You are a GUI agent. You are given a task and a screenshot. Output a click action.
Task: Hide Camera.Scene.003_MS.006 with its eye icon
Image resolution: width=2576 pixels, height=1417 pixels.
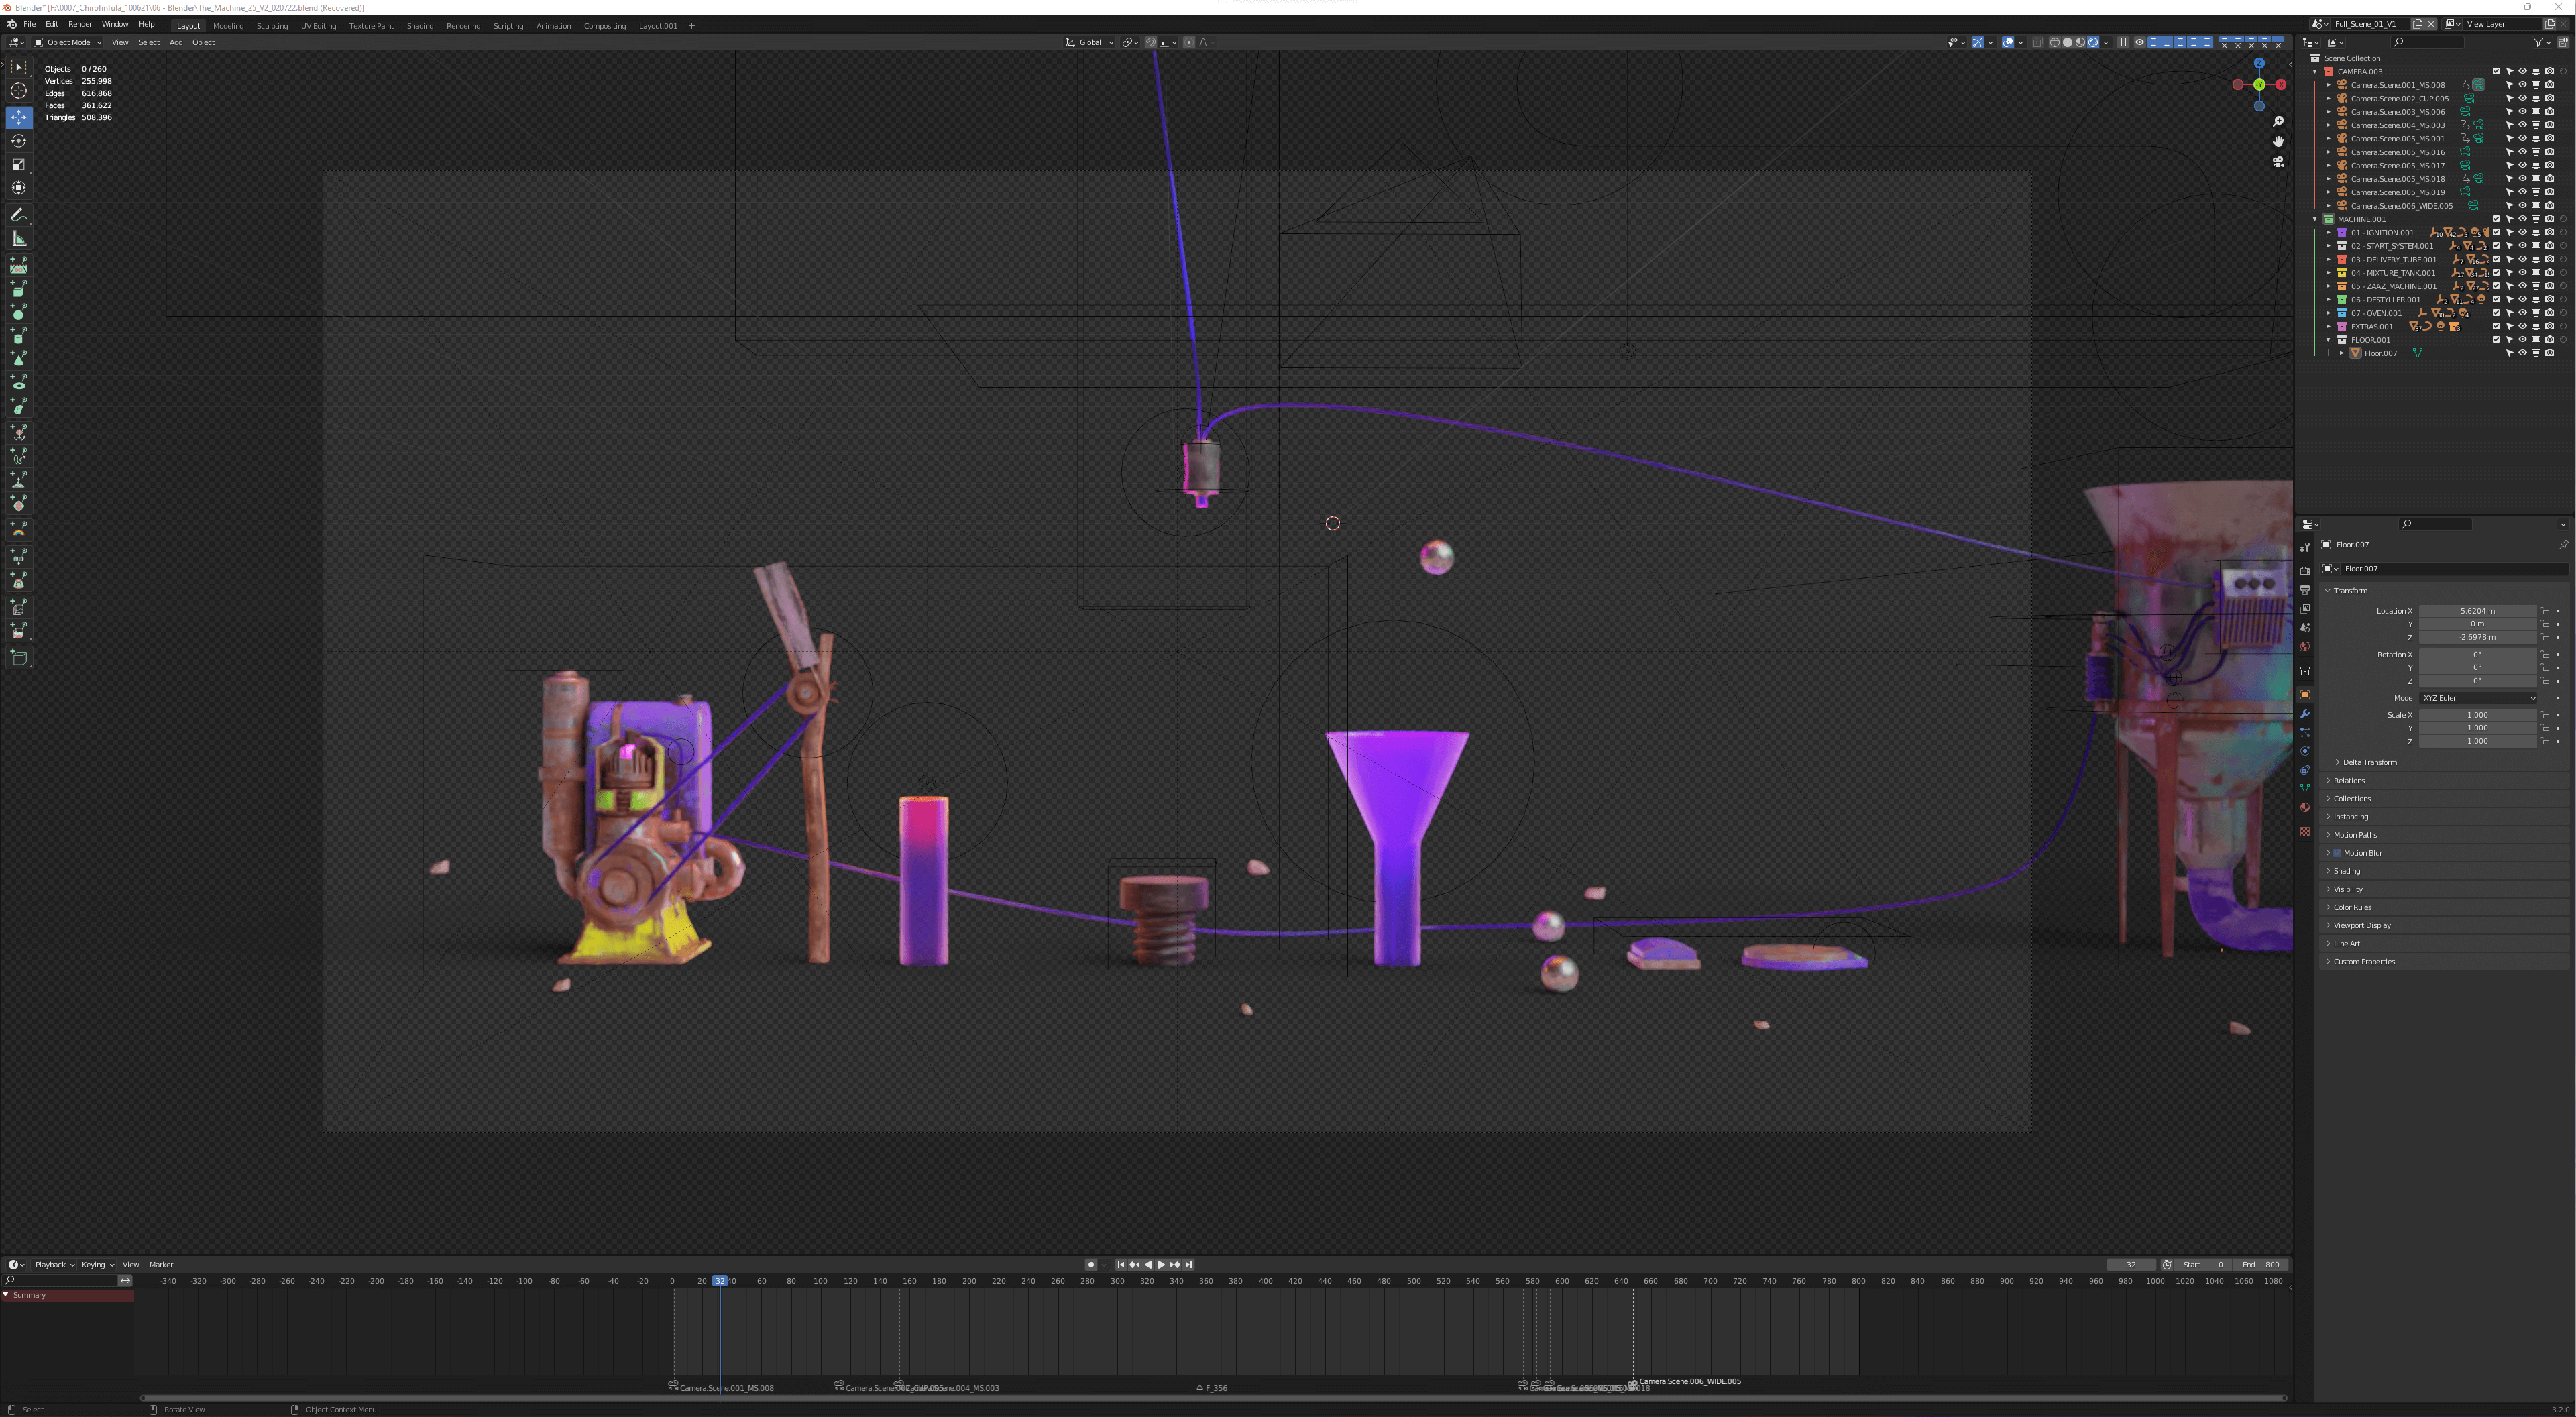pyautogui.click(x=2522, y=112)
